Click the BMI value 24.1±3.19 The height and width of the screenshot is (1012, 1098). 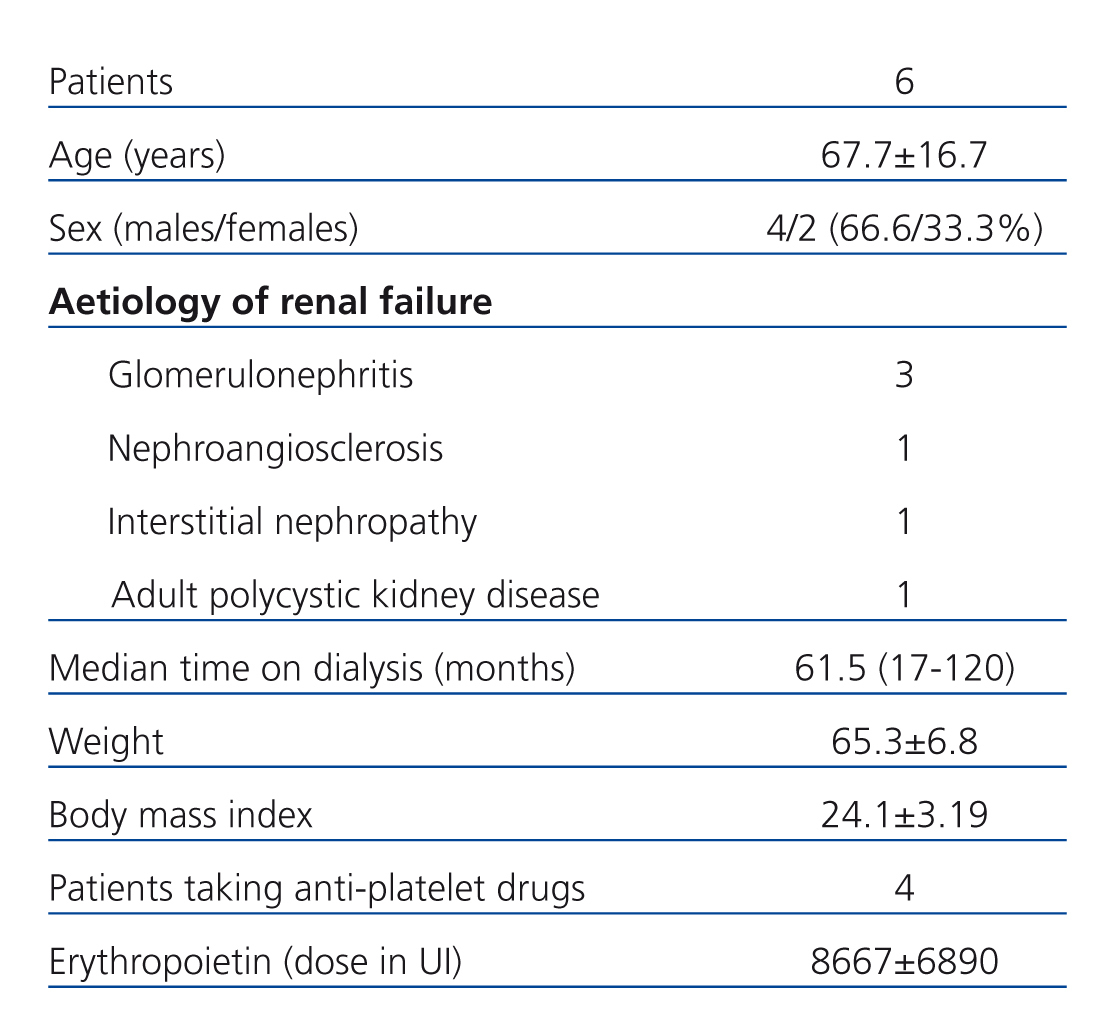click(x=904, y=815)
